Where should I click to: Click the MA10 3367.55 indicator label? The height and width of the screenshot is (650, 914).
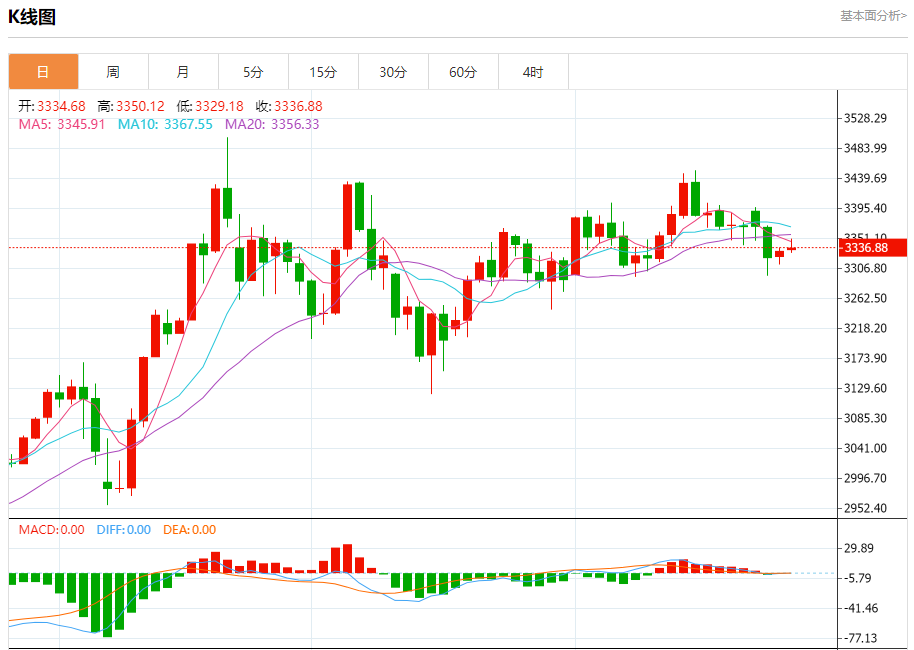[165, 124]
